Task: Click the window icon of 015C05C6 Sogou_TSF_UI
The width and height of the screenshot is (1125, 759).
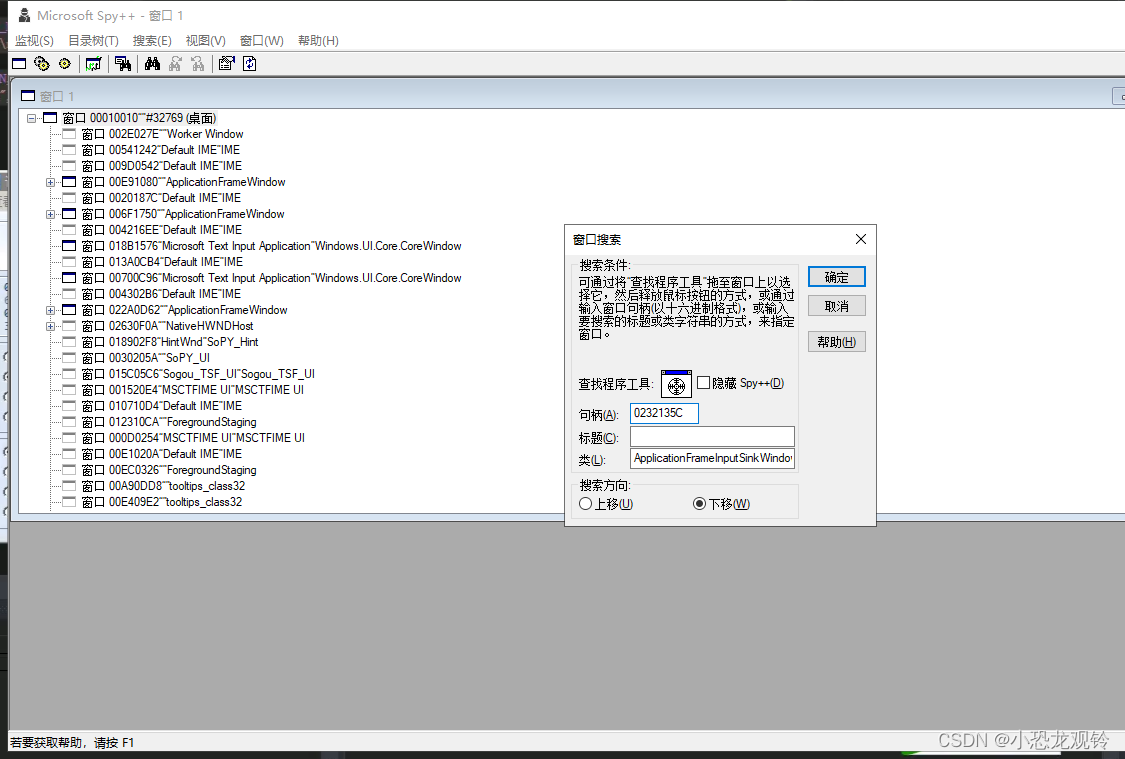Action: (x=69, y=374)
